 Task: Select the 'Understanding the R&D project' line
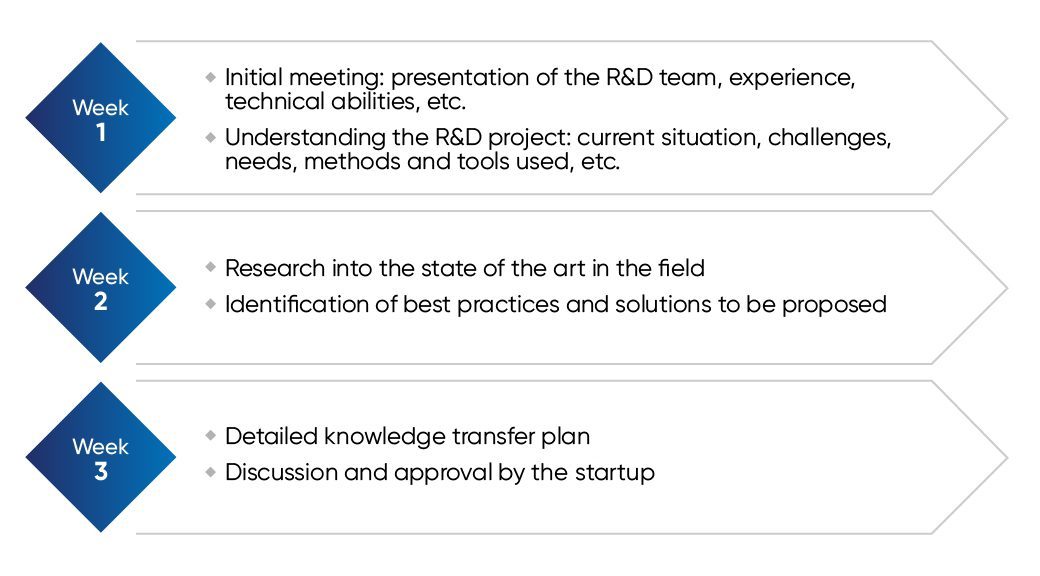[557, 138]
